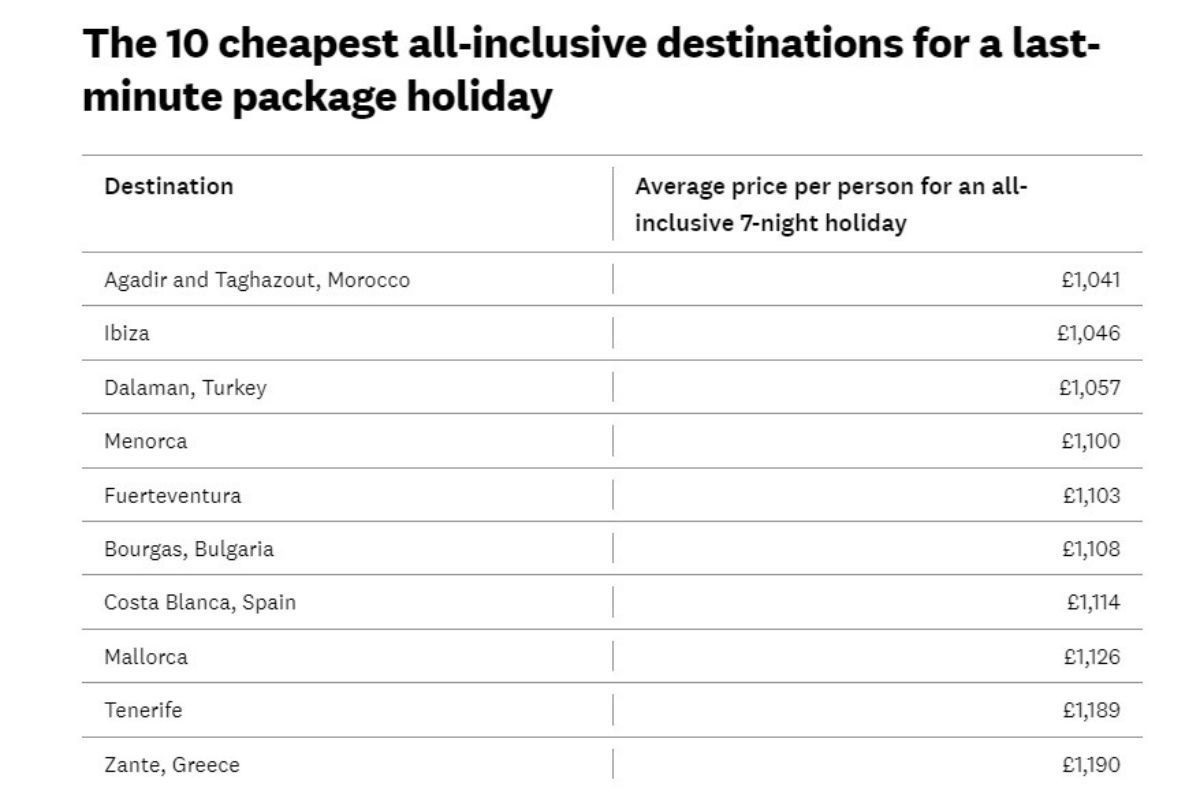
Task: Click the Average price per person column header
Action: pyautogui.click(x=831, y=204)
